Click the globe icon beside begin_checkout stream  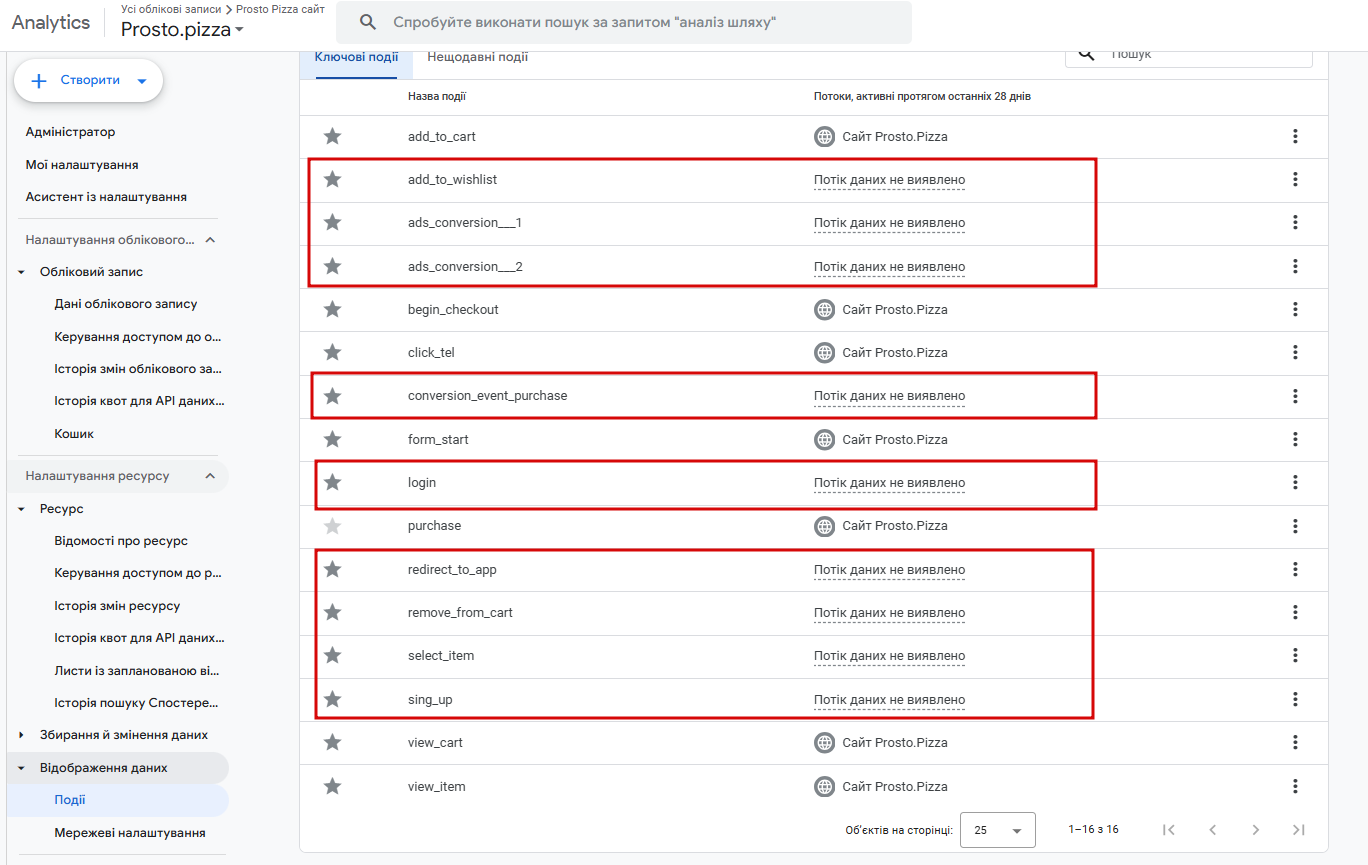tap(824, 309)
